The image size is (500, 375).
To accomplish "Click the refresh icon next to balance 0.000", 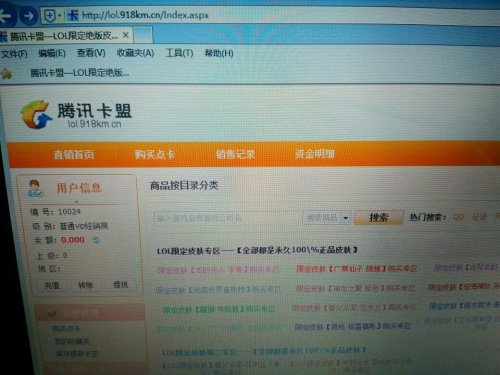I will pos(96,240).
